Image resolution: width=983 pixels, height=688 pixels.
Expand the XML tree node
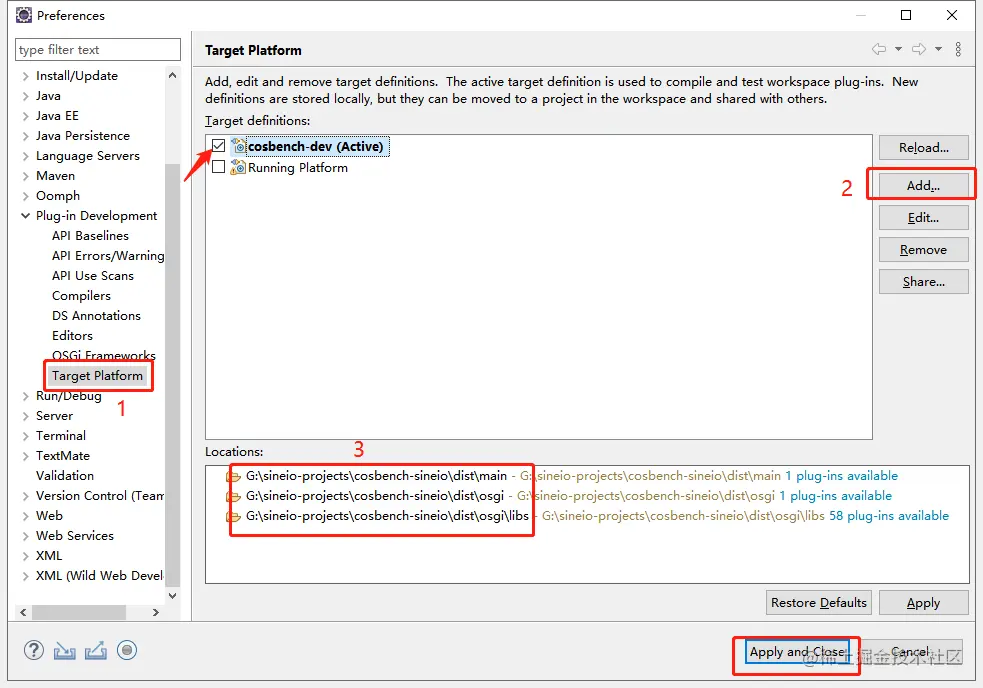coord(26,556)
